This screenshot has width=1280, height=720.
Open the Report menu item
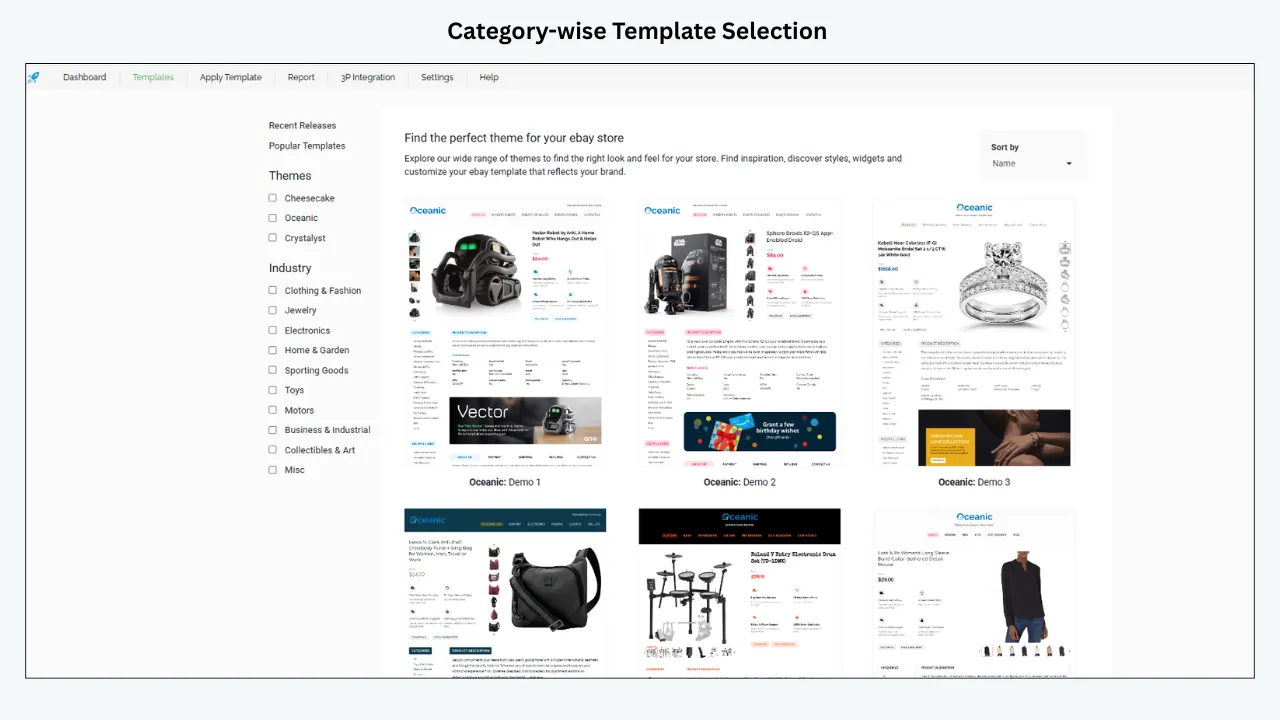[x=301, y=77]
